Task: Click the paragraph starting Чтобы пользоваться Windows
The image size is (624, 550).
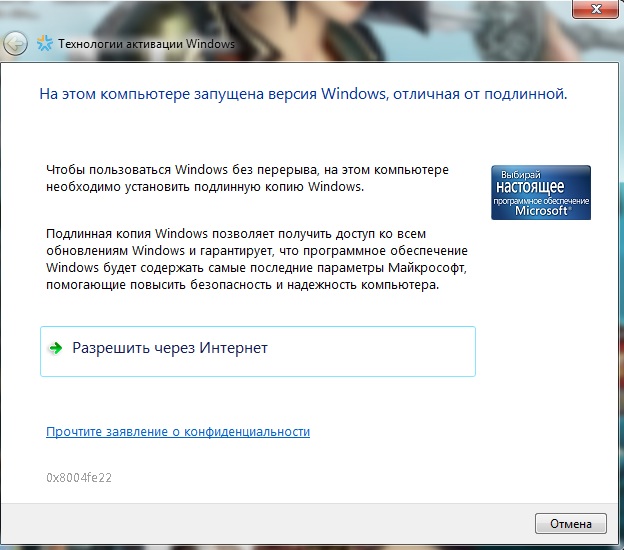Action: pos(247,178)
